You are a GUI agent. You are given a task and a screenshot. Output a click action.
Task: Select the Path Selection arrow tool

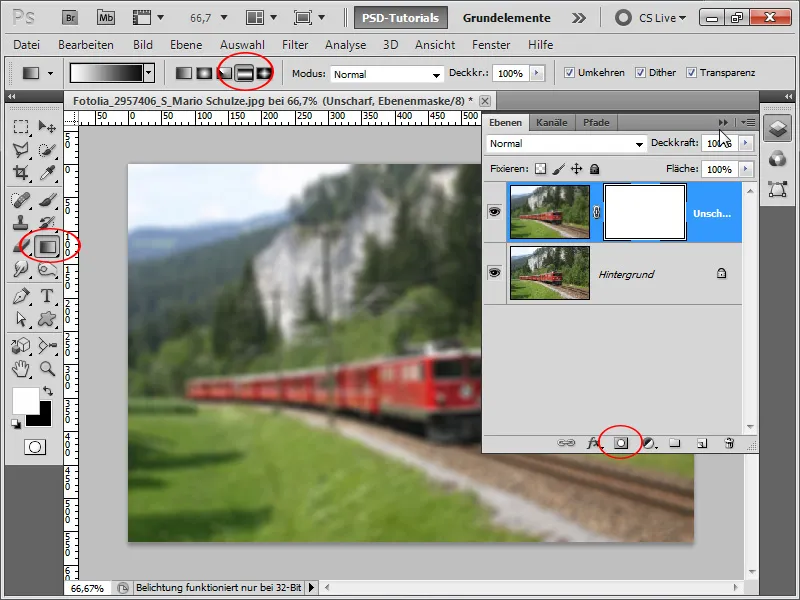tap(21, 319)
